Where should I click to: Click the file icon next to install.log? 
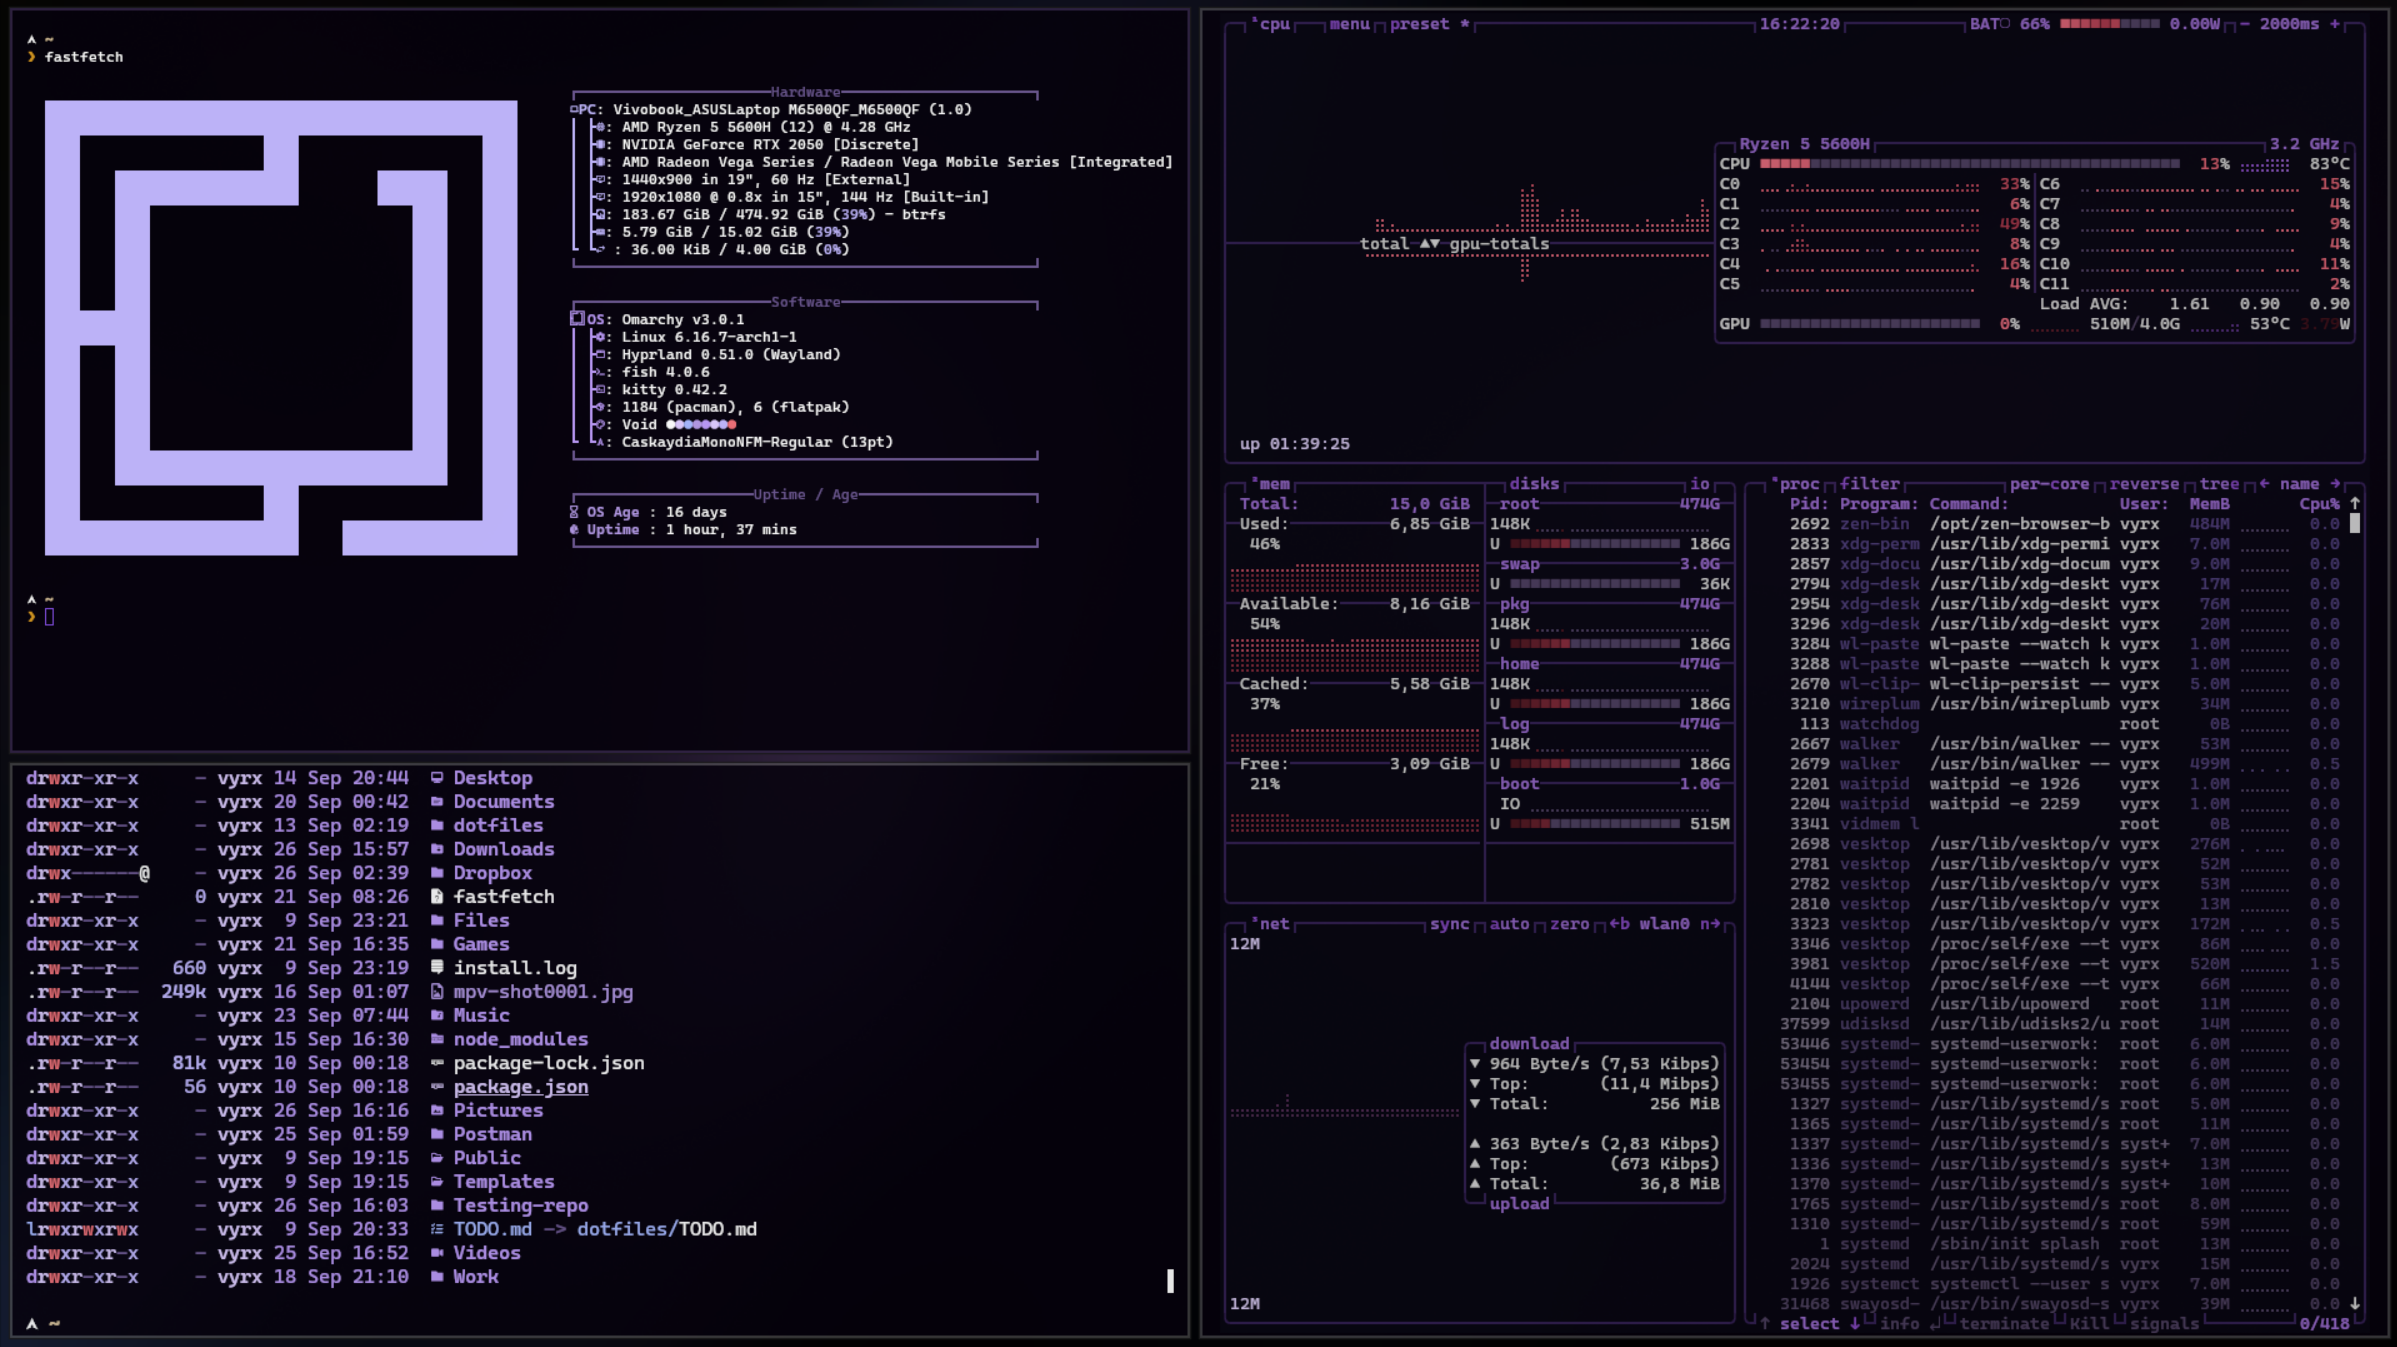point(438,967)
